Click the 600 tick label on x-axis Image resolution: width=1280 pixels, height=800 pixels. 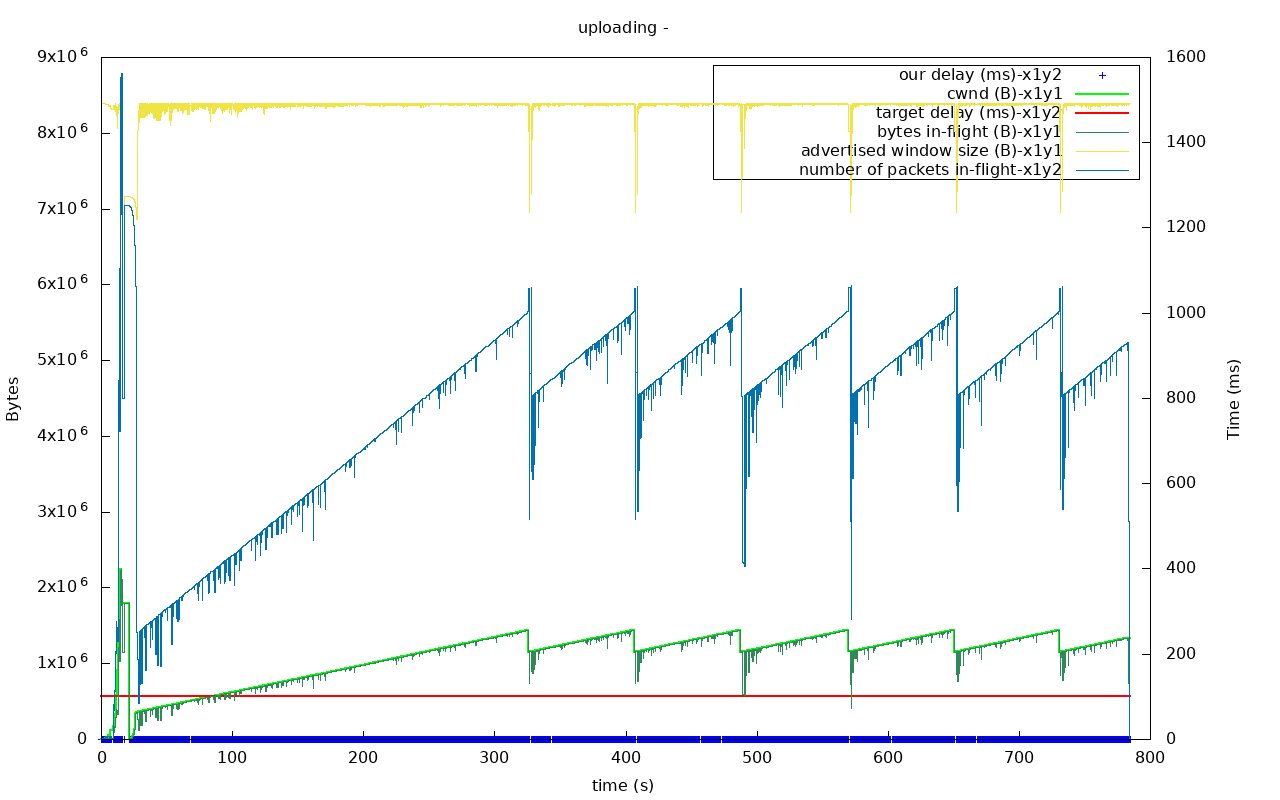point(888,758)
